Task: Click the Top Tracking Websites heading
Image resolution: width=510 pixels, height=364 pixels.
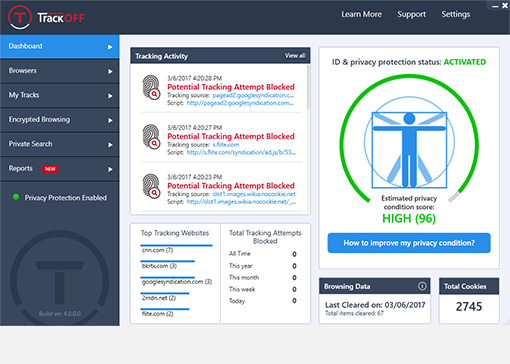Action: click(175, 233)
